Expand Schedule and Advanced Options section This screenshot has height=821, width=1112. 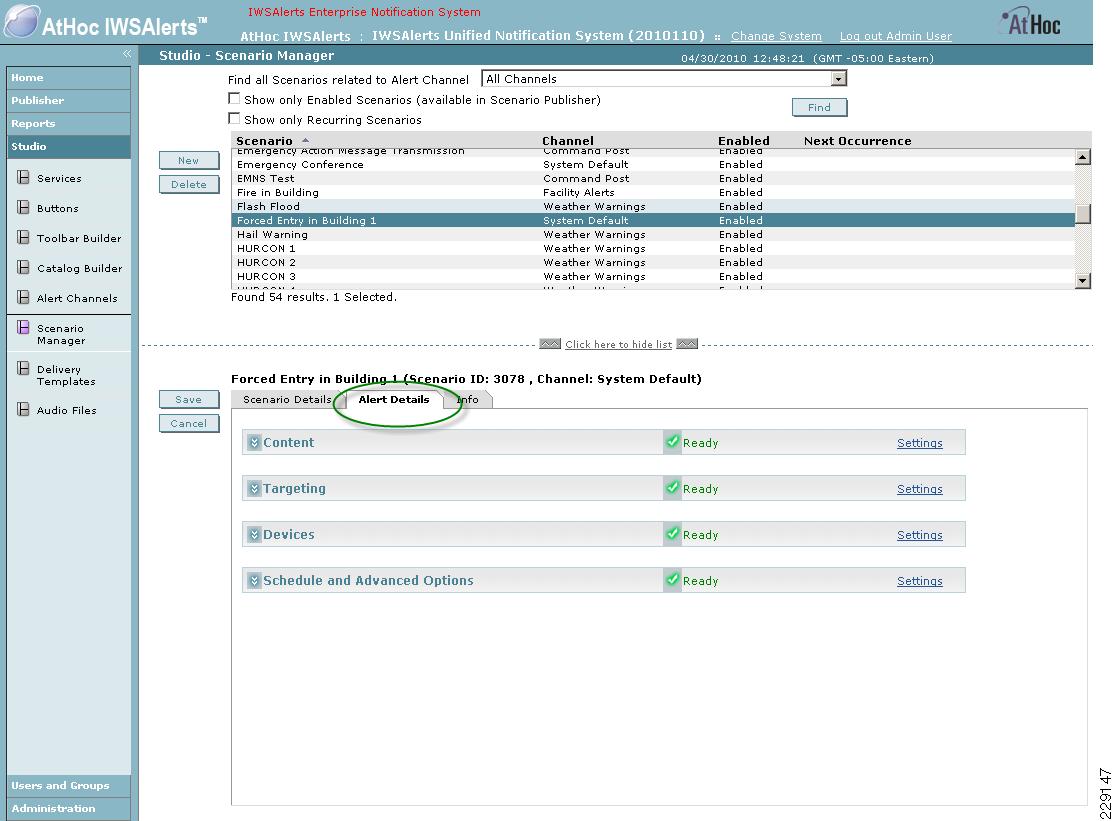(255, 581)
